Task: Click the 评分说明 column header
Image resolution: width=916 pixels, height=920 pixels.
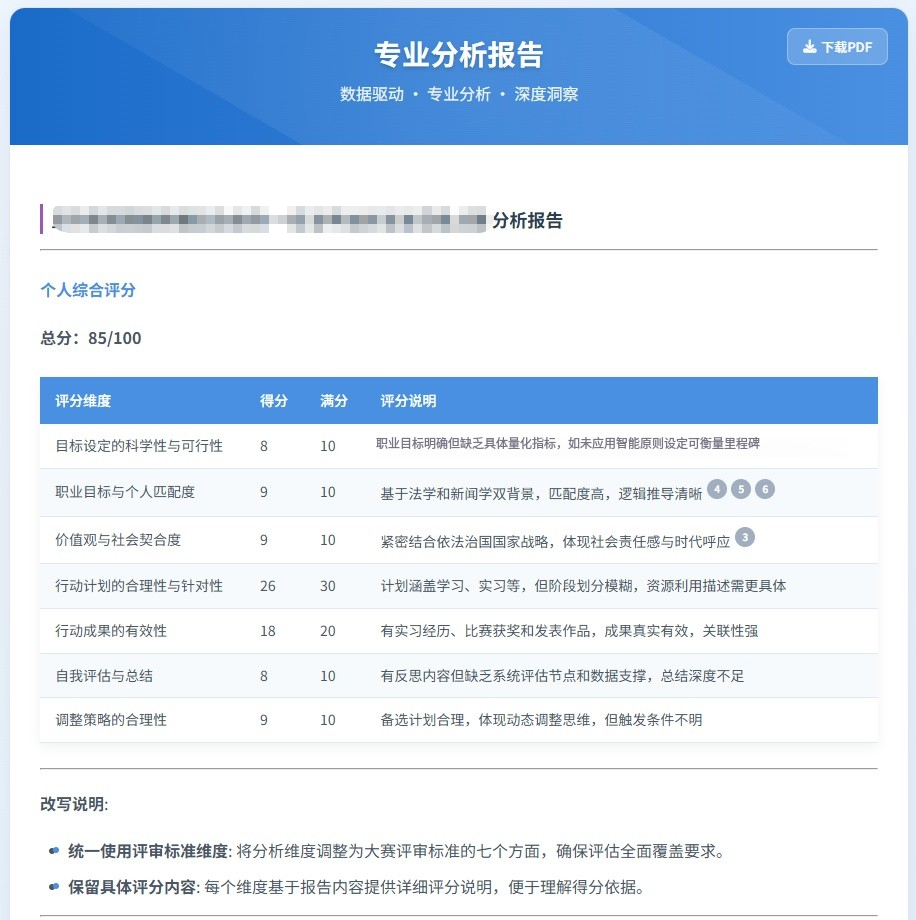Action: [408, 401]
